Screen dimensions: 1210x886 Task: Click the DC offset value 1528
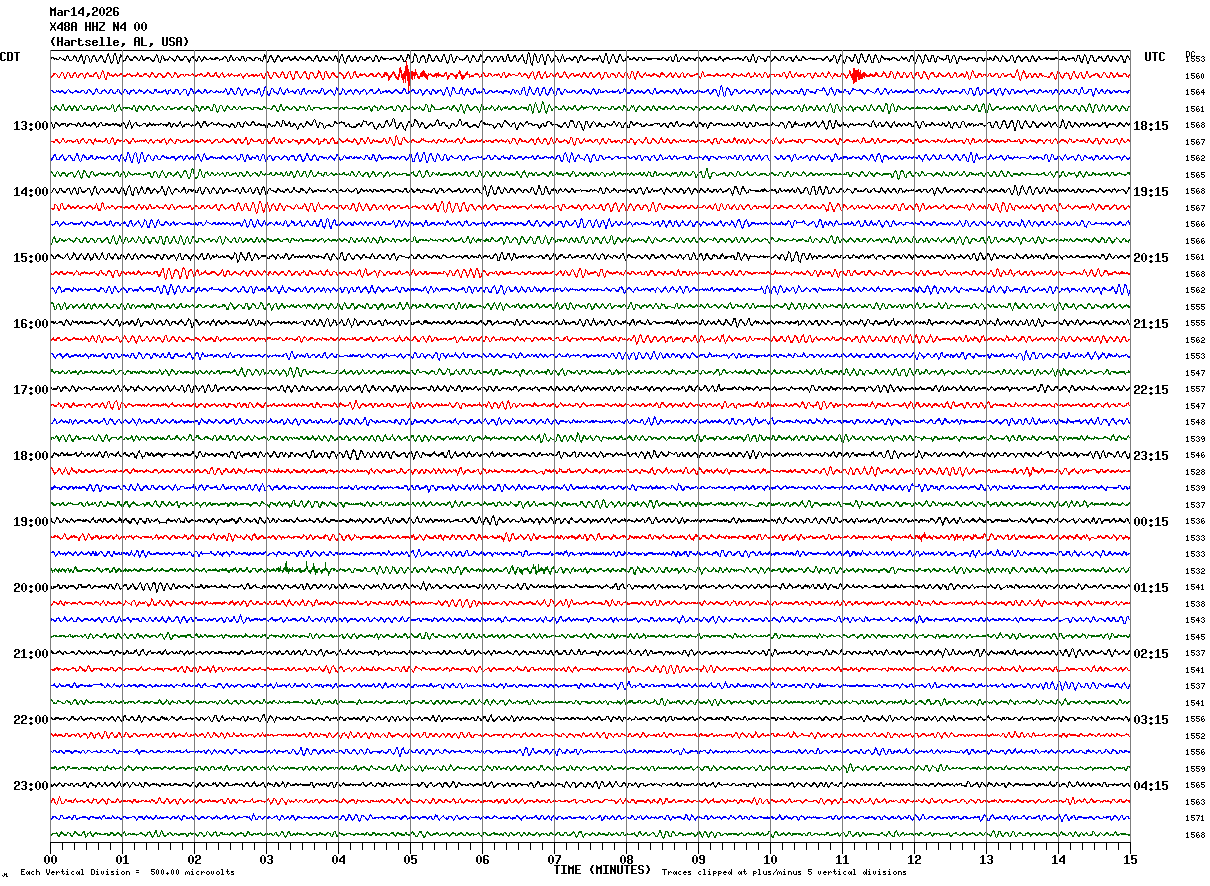[1194, 472]
